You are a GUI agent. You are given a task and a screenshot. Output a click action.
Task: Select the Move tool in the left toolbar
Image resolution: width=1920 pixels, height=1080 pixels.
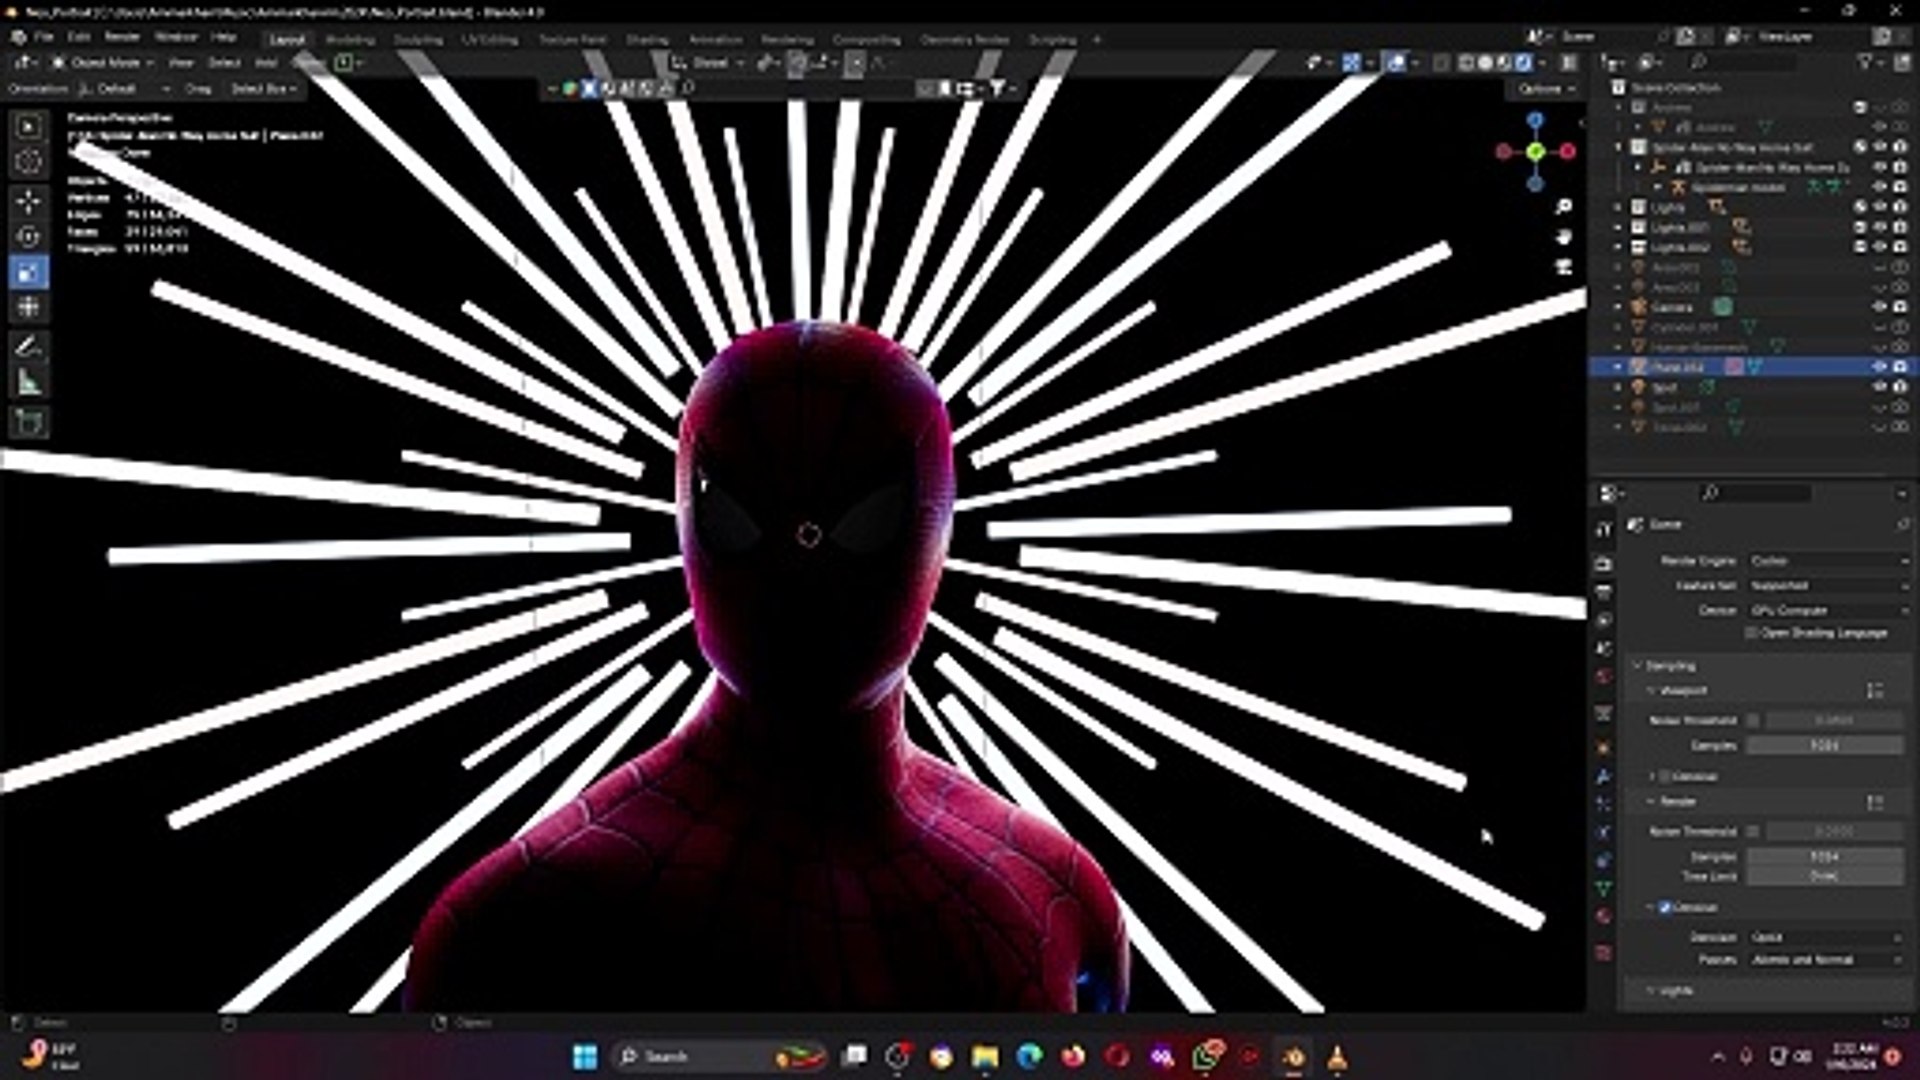[x=29, y=201]
